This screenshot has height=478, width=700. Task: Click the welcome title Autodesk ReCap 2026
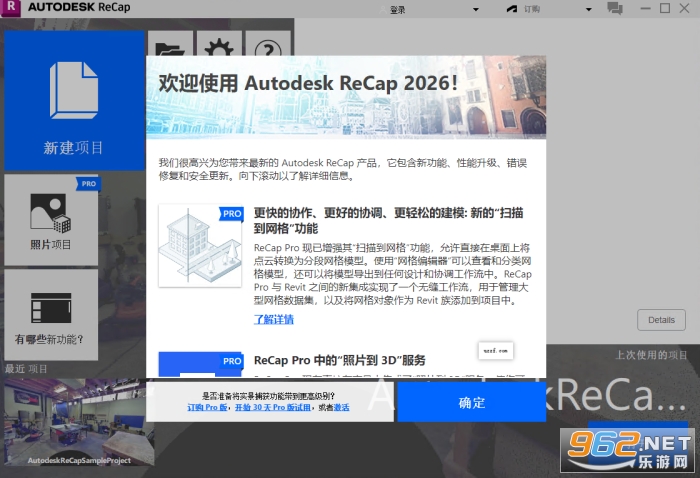[x=308, y=83]
